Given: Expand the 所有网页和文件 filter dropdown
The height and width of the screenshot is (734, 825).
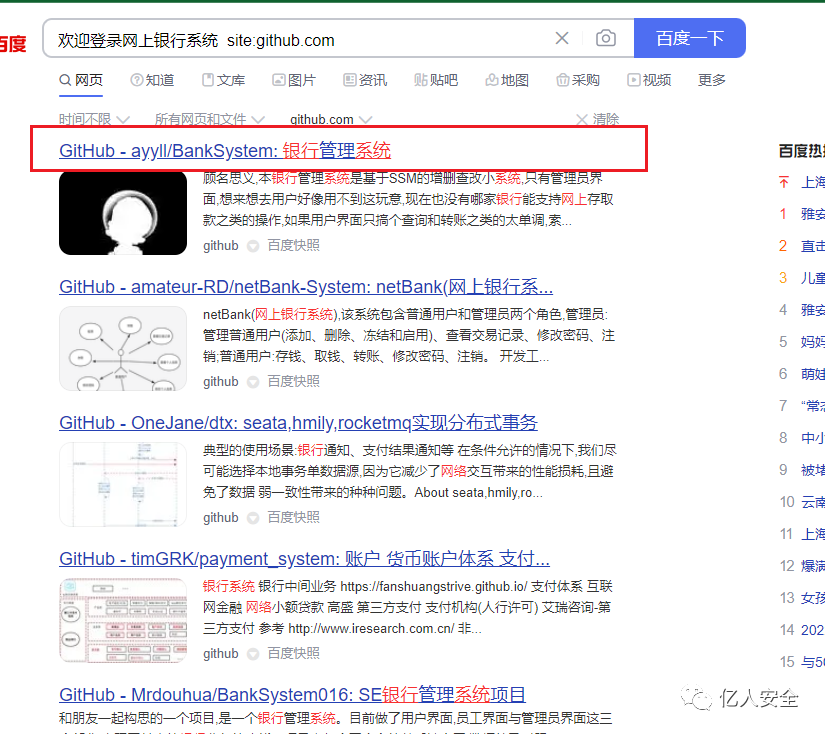Looking at the screenshot, I should tap(209, 119).
